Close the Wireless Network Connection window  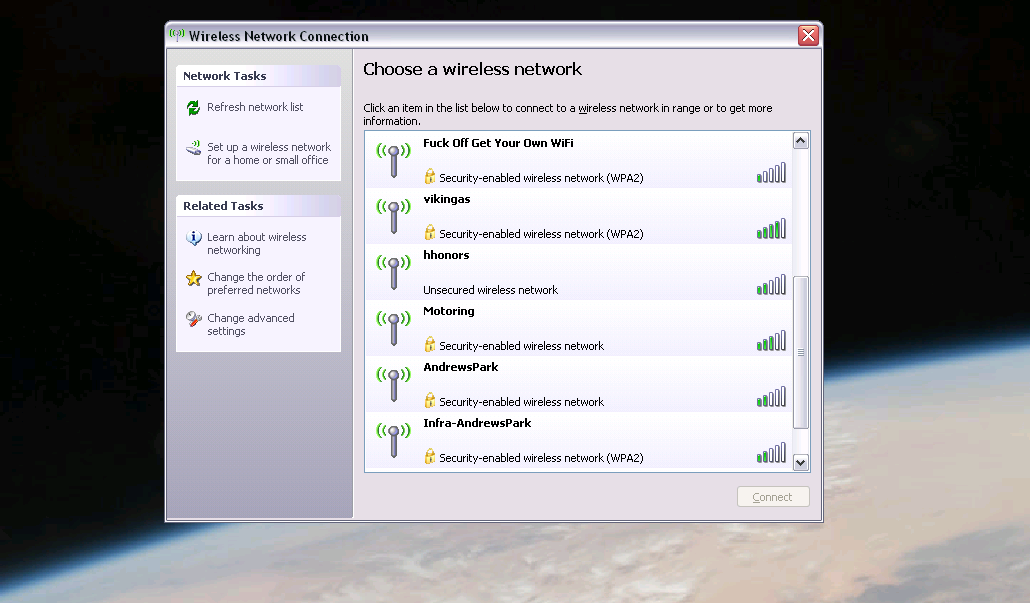pos(808,36)
